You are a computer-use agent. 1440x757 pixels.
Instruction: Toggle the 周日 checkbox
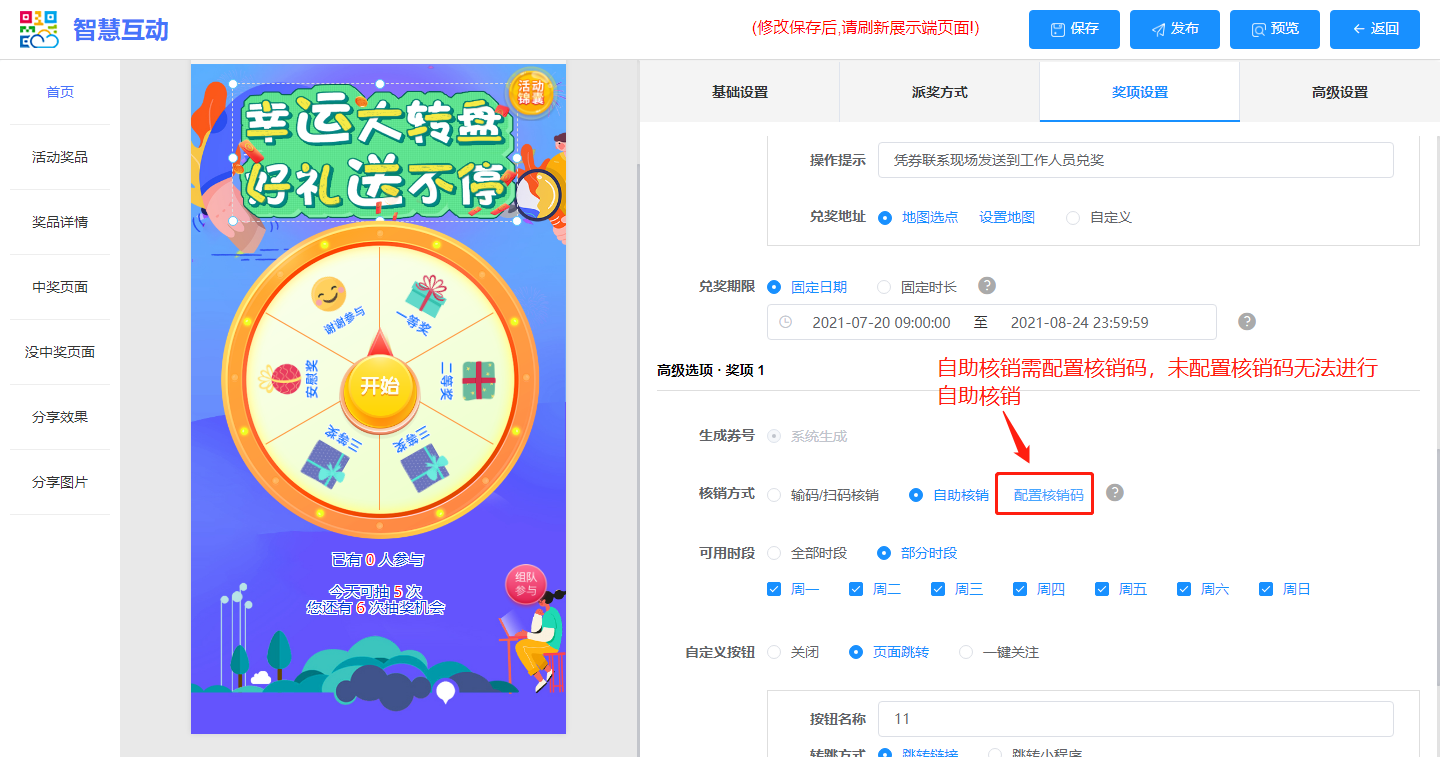pos(1266,589)
